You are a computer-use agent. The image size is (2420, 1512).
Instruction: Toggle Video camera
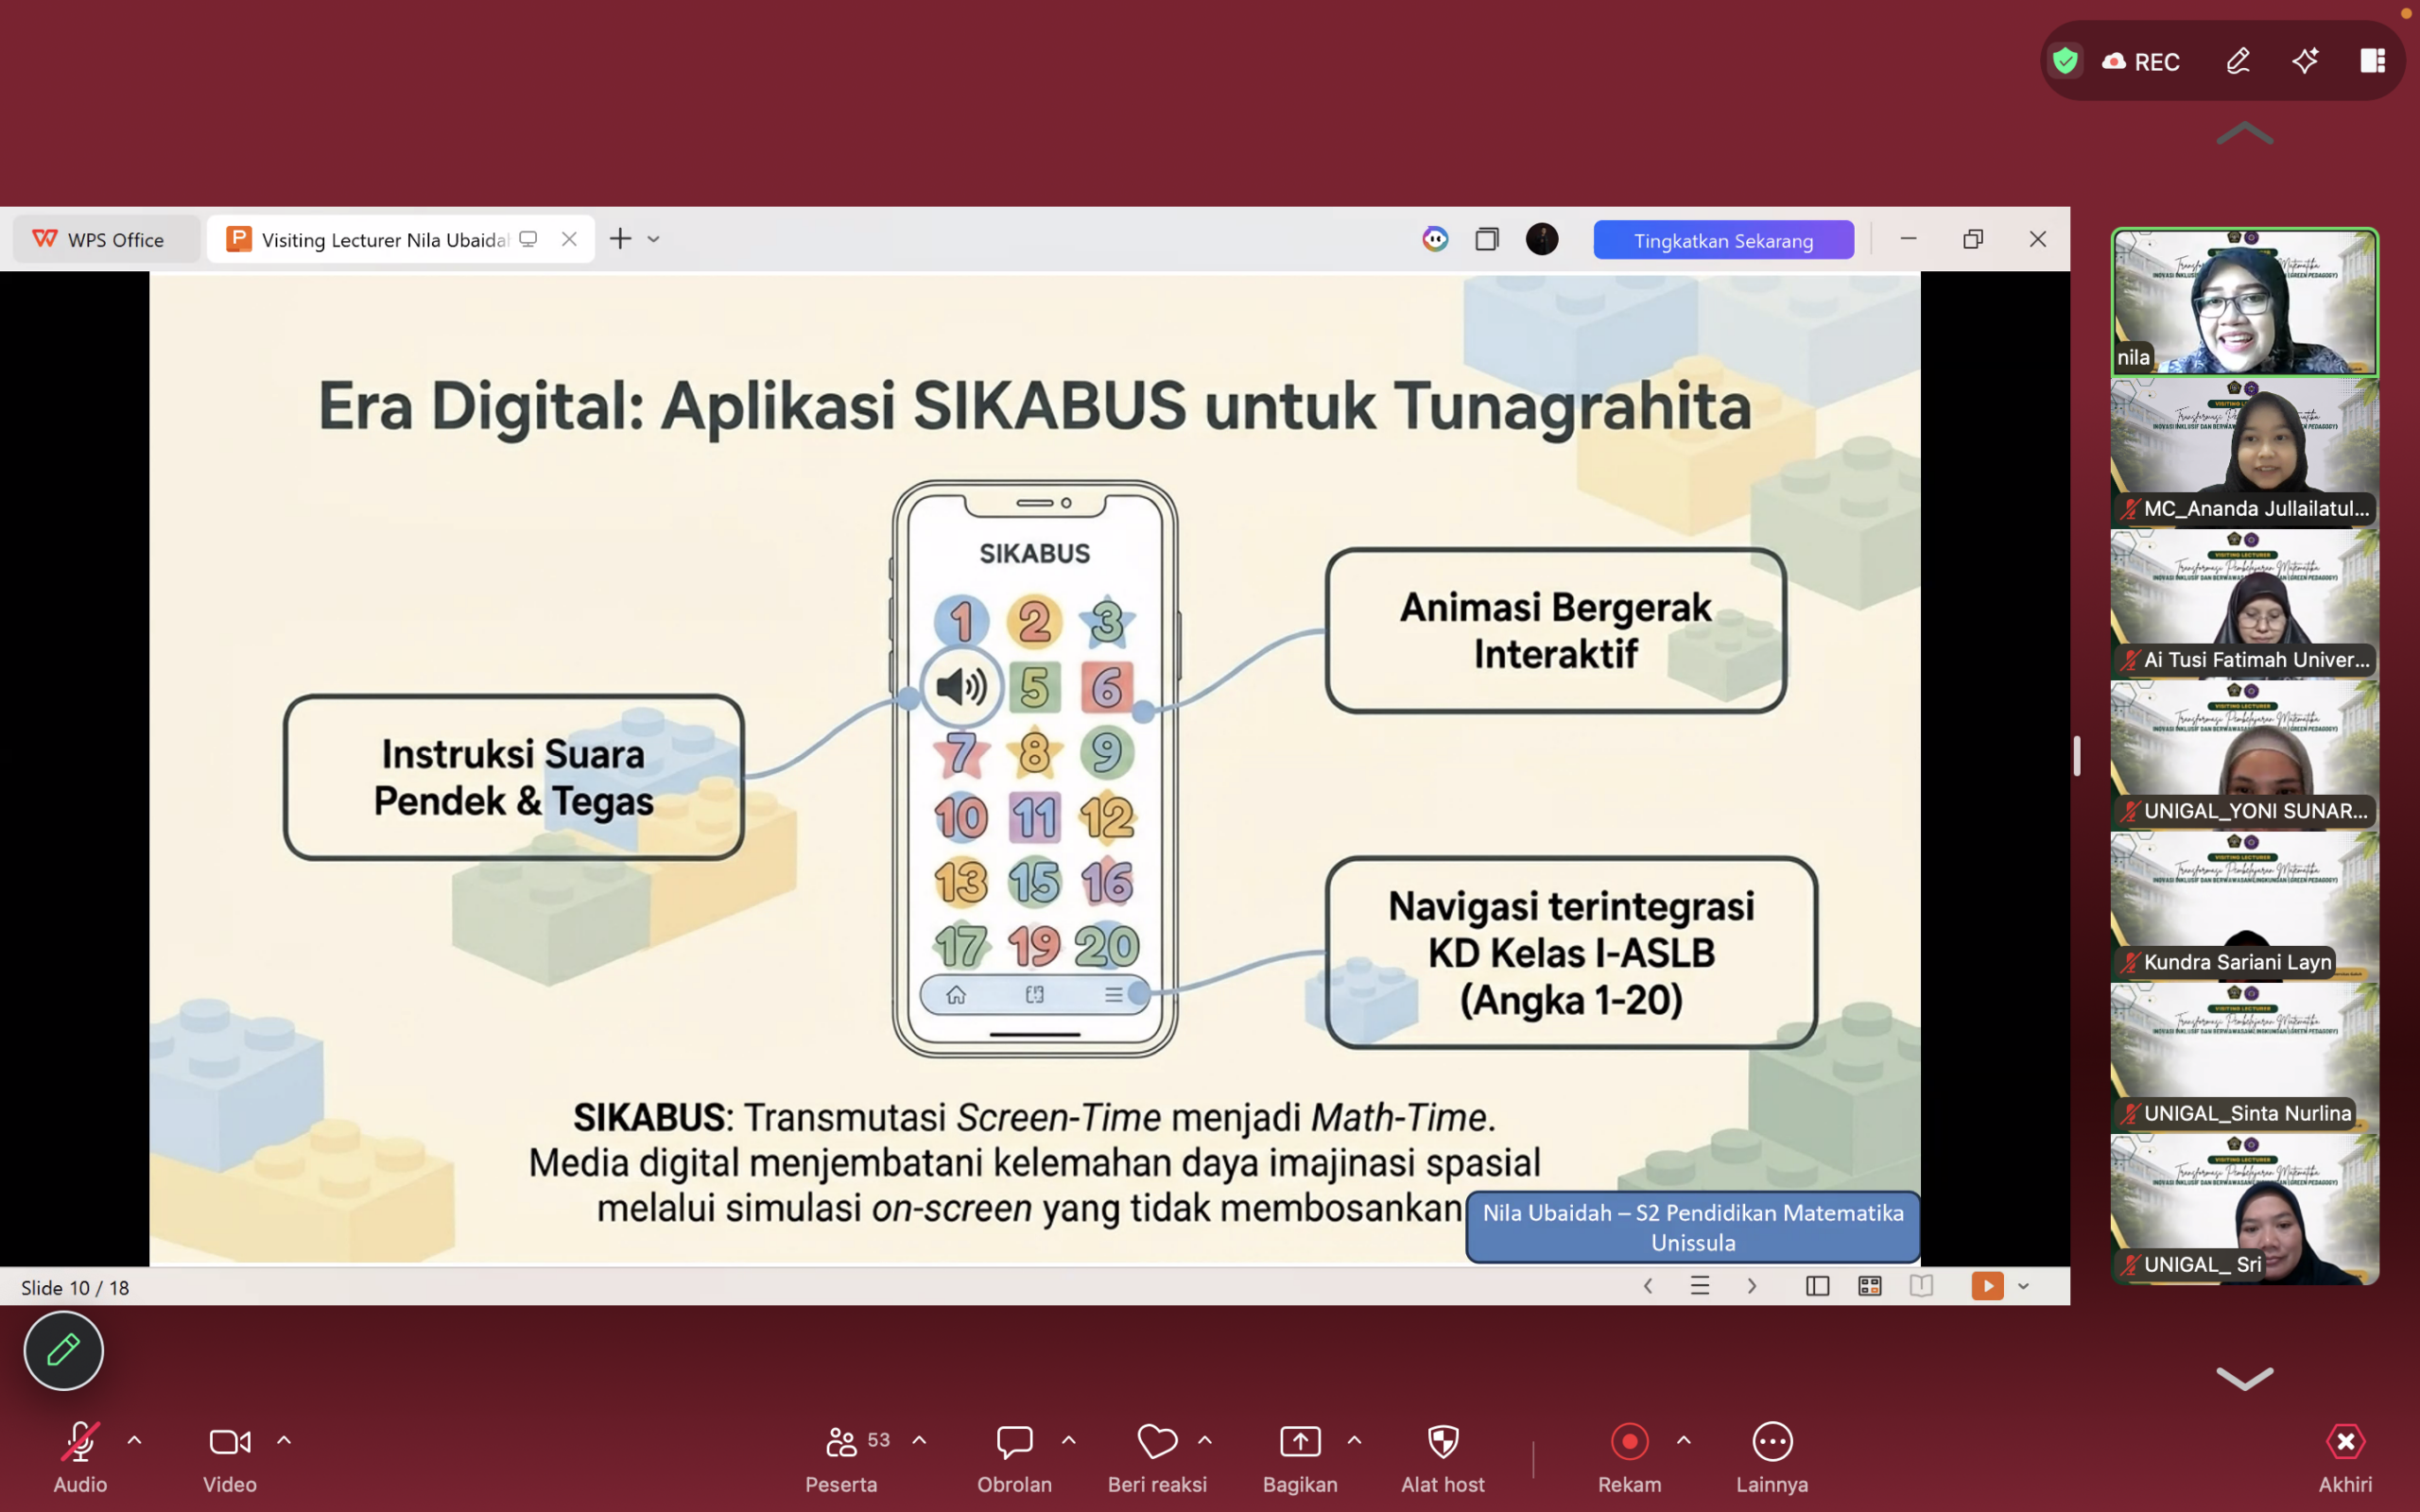click(x=230, y=1456)
